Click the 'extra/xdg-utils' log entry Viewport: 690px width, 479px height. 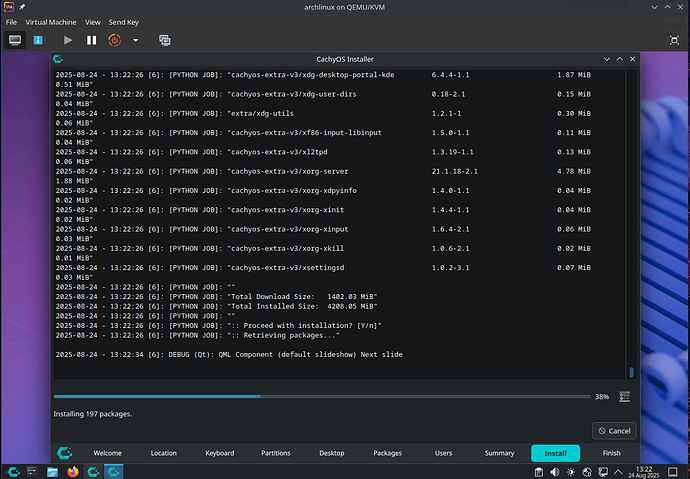pos(323,118)
